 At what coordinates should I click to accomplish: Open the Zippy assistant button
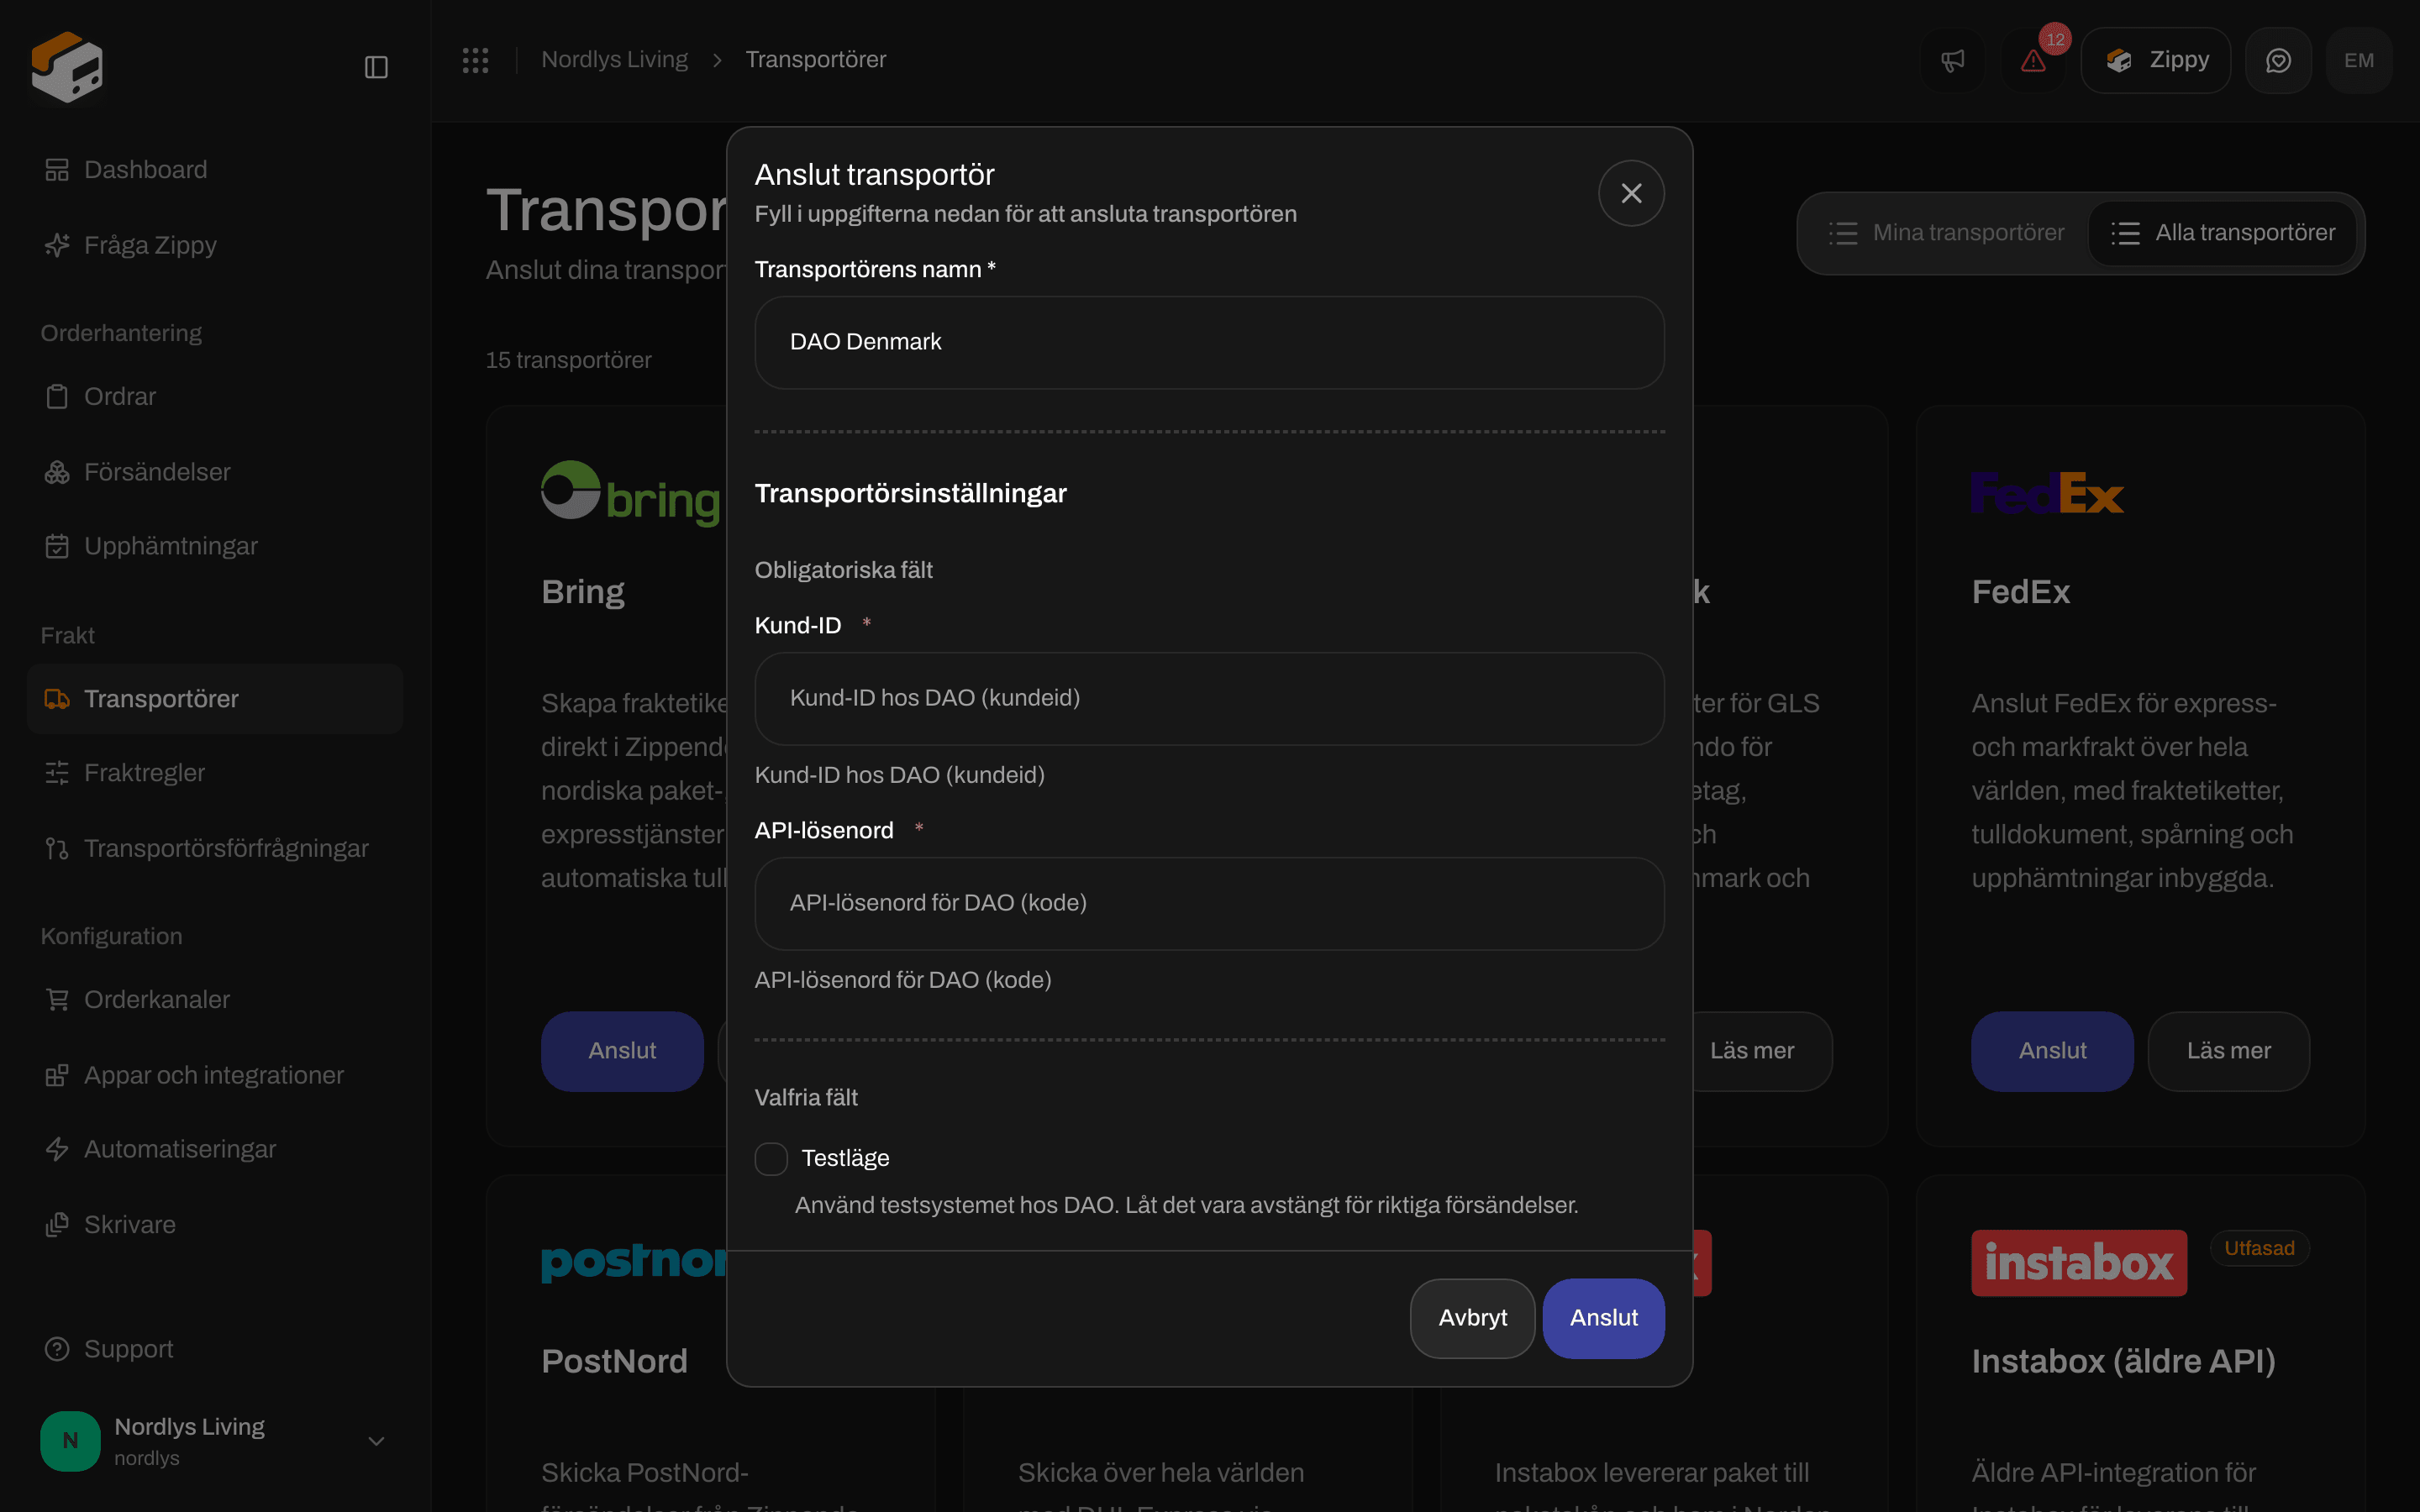[x=2155, y=60]
